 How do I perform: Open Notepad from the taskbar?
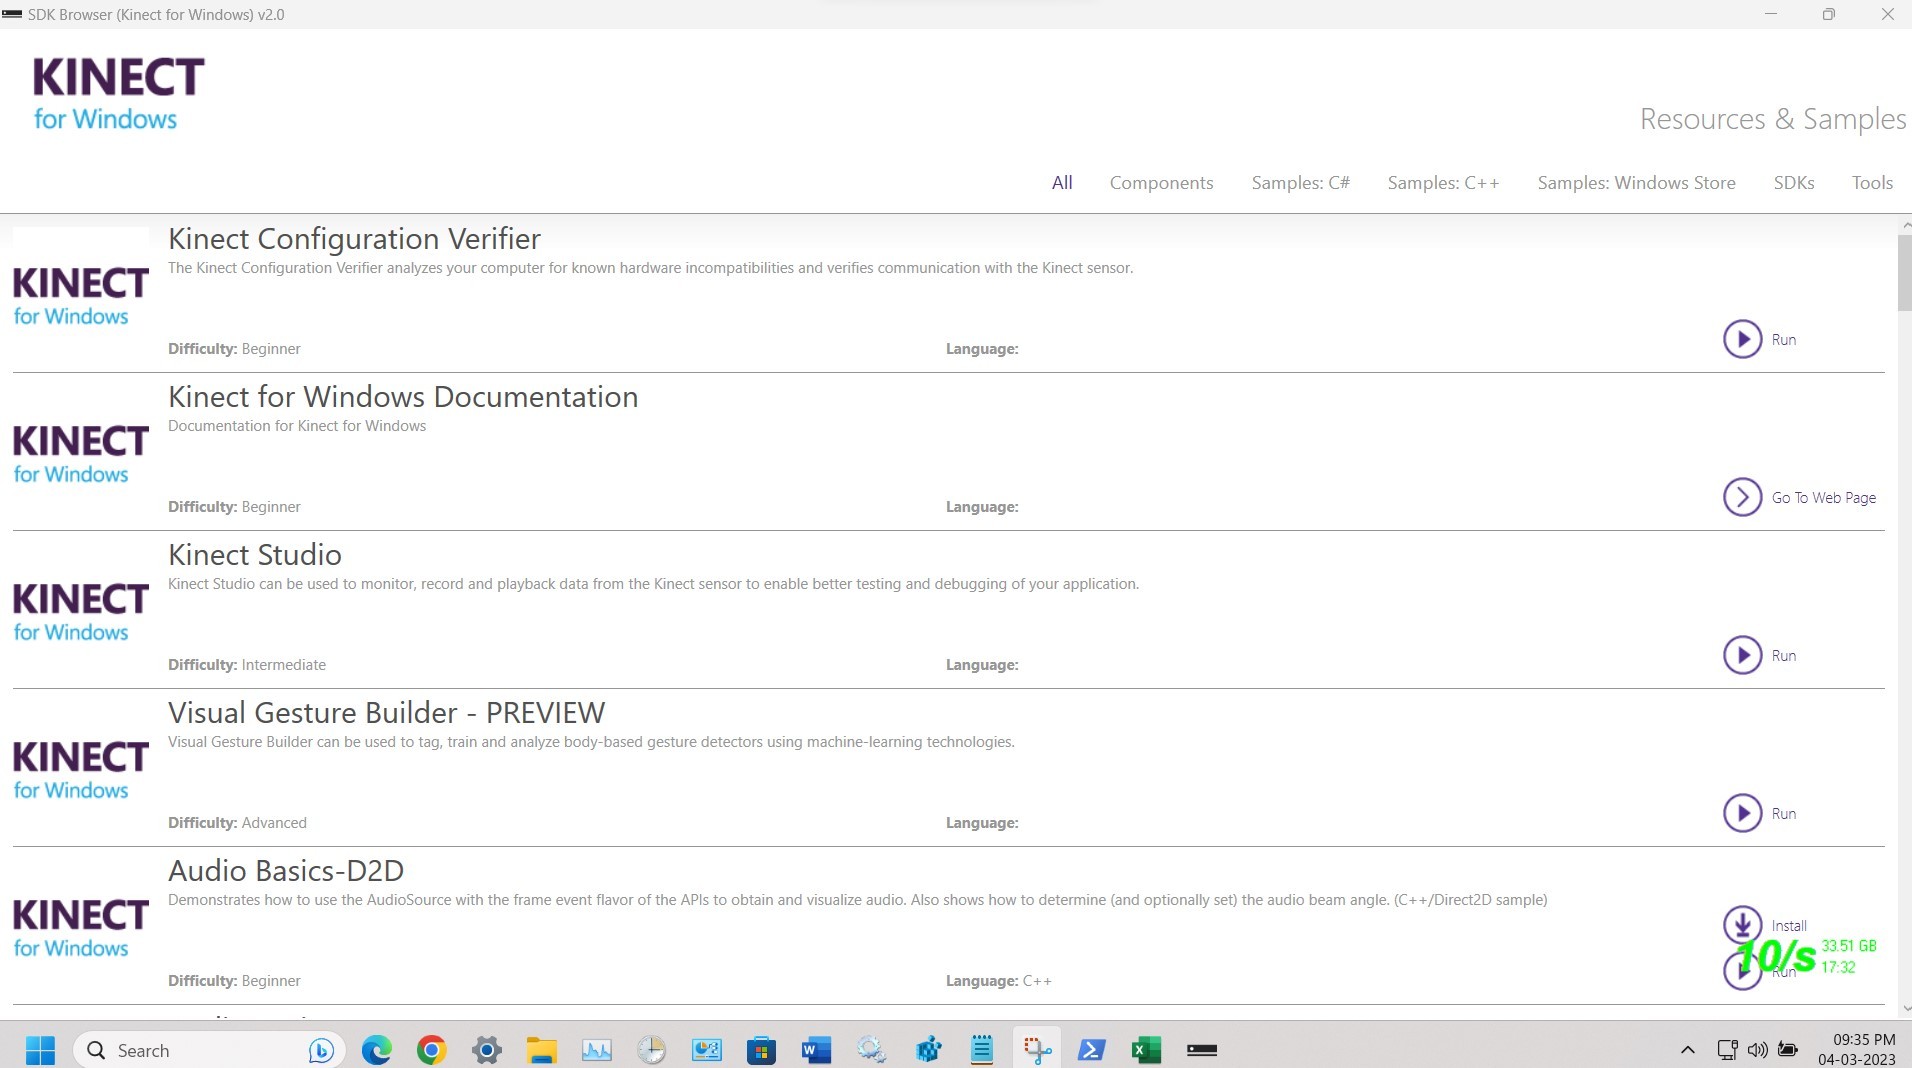coord(982,1050)
